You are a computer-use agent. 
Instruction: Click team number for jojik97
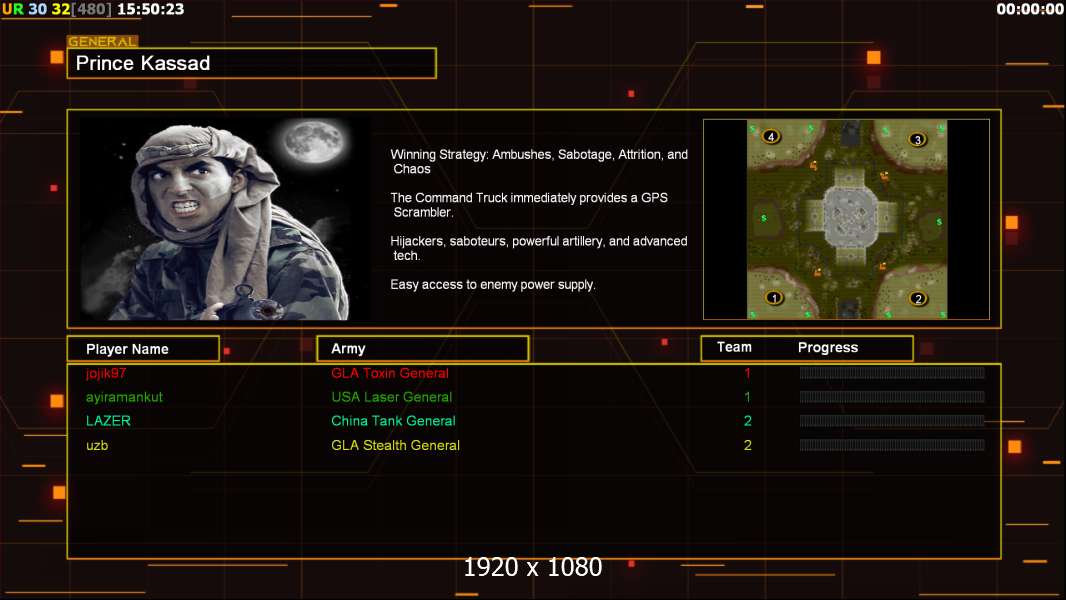coord(747,373)
